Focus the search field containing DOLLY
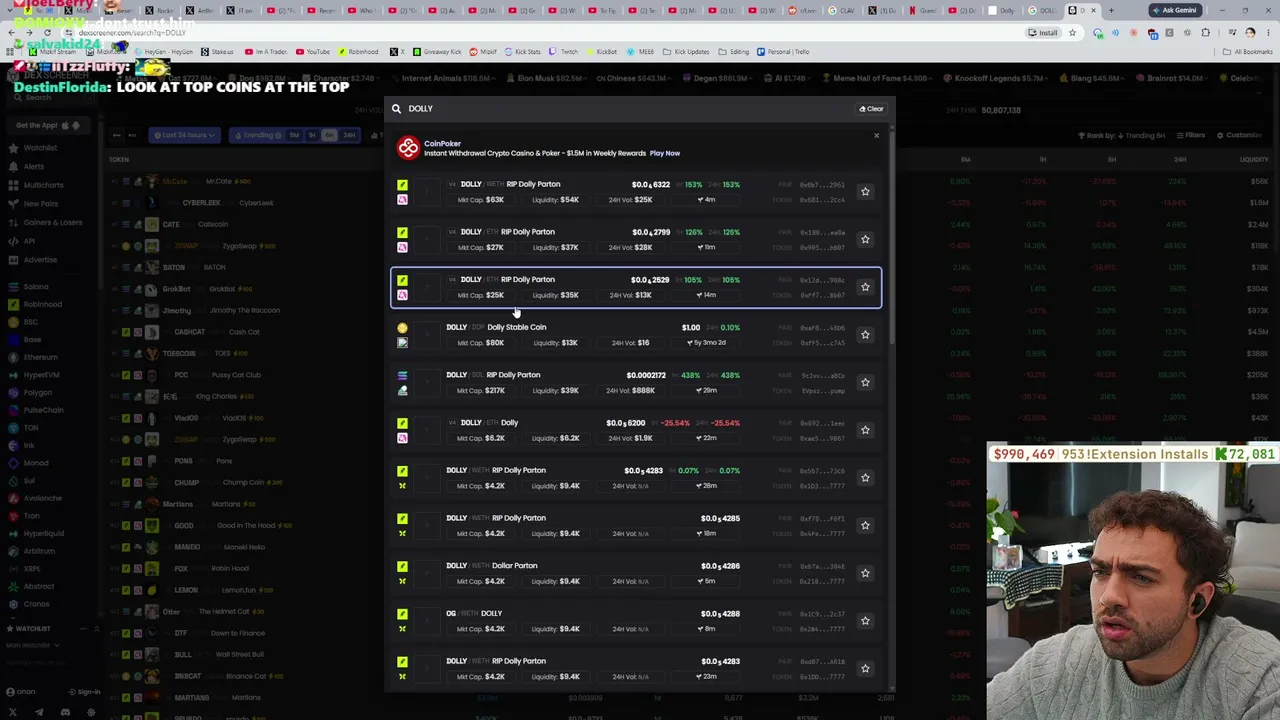This screenshot has width=1280, height=720. click(x=630, y=109)
